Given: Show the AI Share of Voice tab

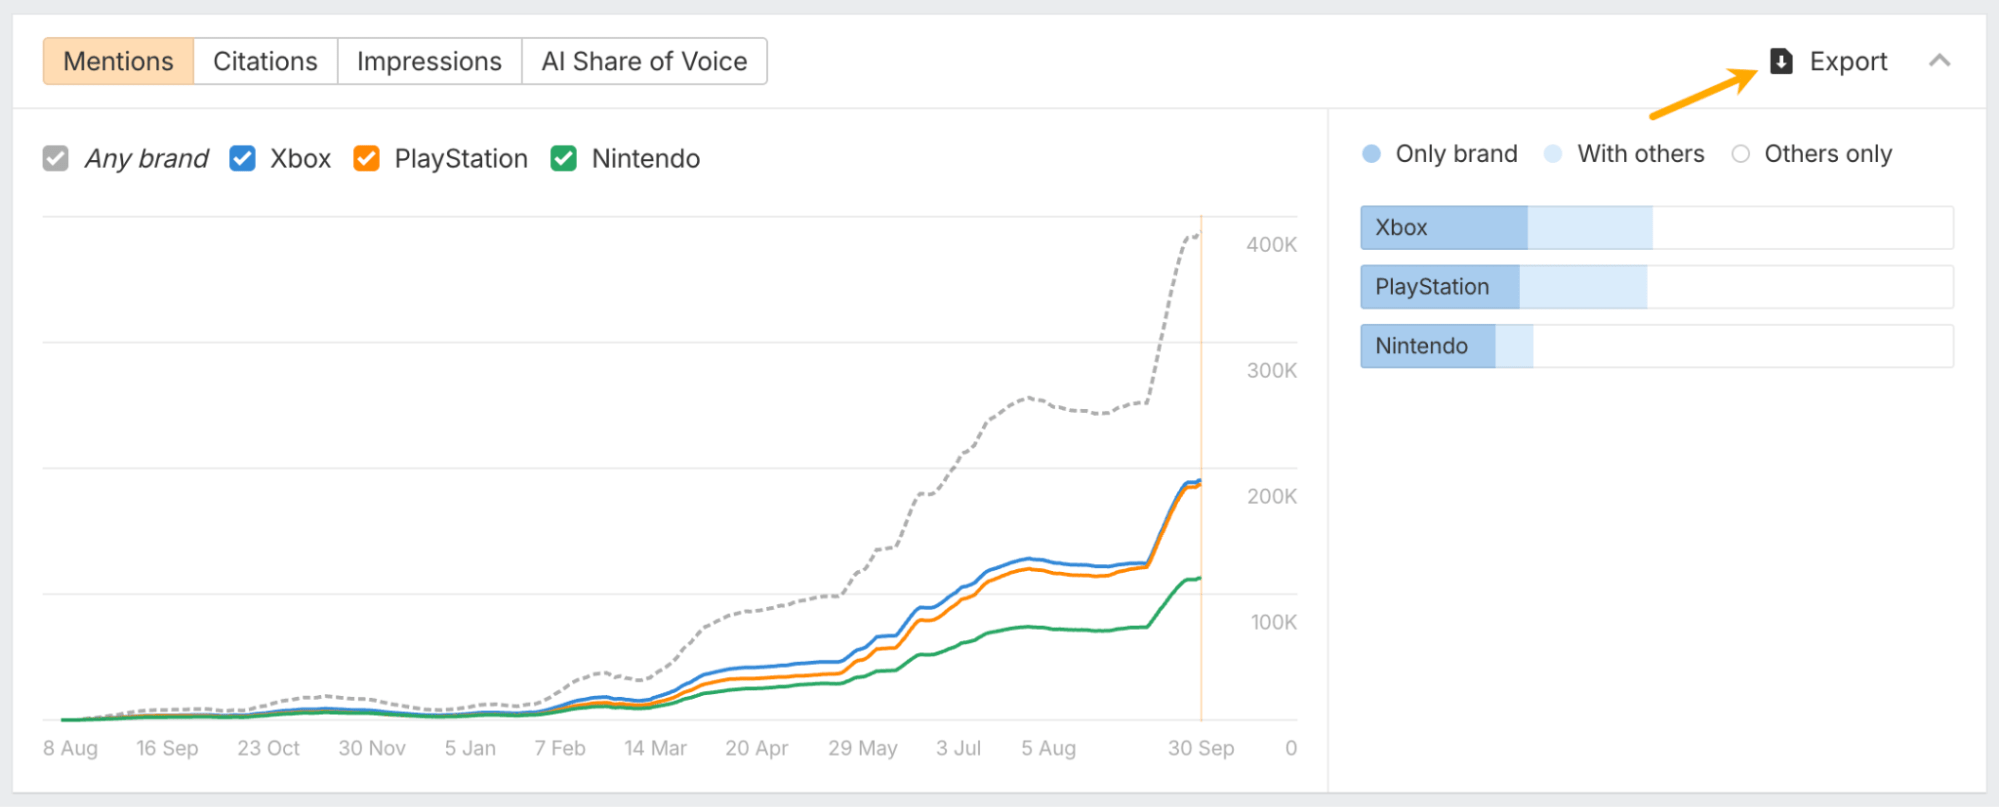Looking at the screenshot, I should click(x=644, y=61).
